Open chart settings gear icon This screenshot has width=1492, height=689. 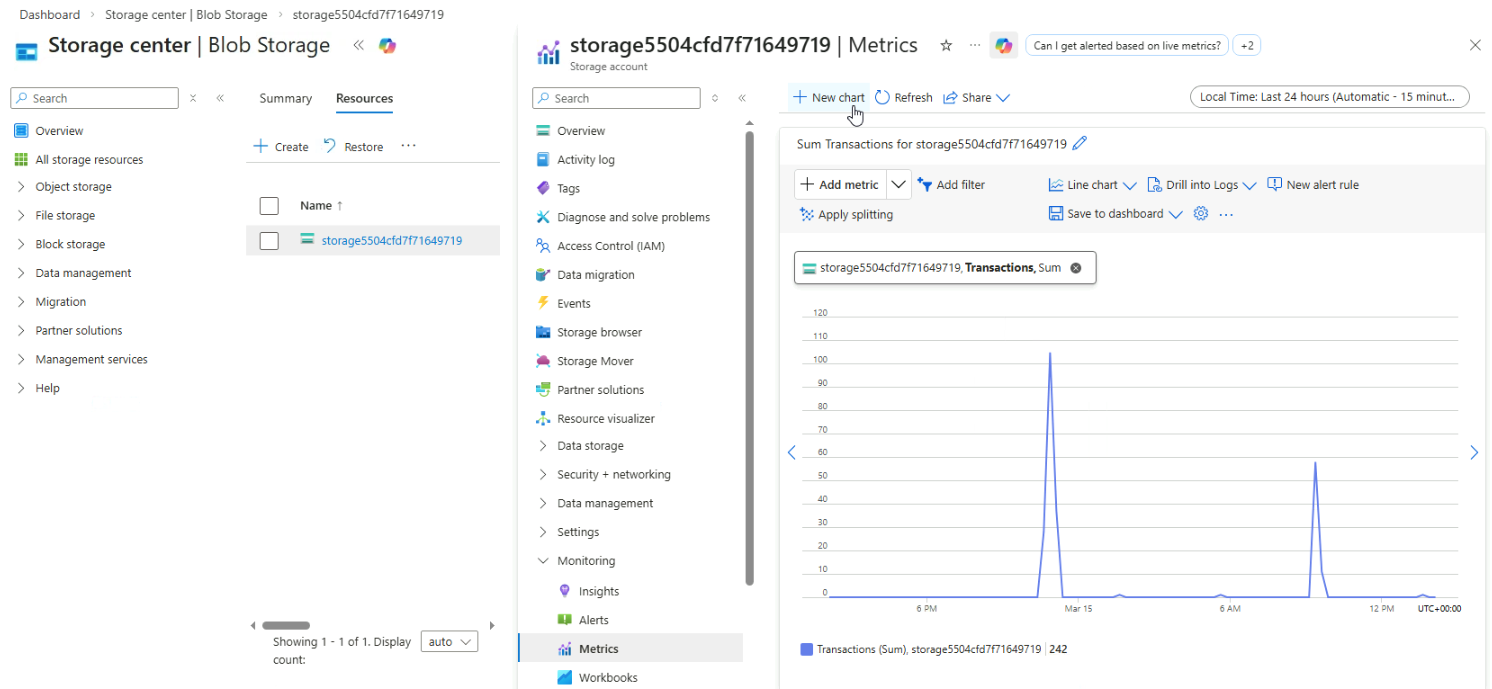click(1201, 214)
